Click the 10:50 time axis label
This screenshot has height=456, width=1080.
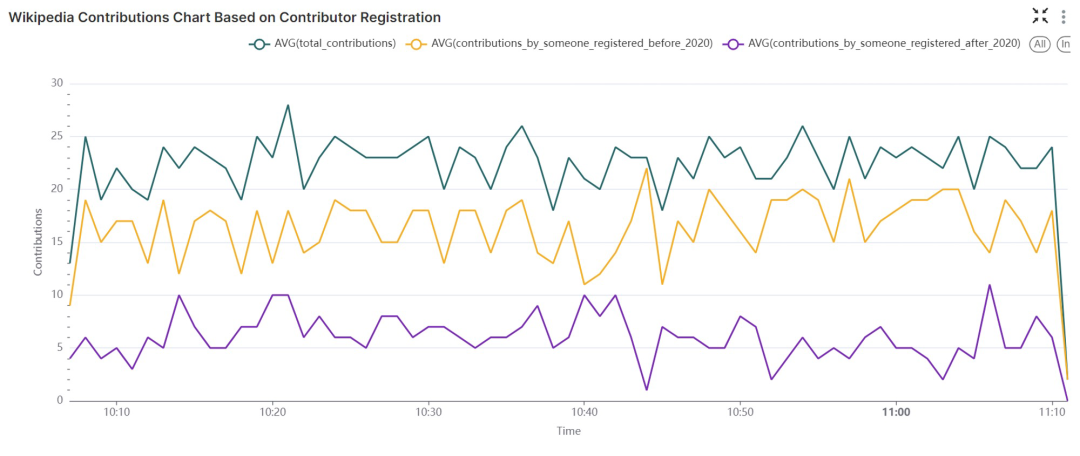coord(740,412)
